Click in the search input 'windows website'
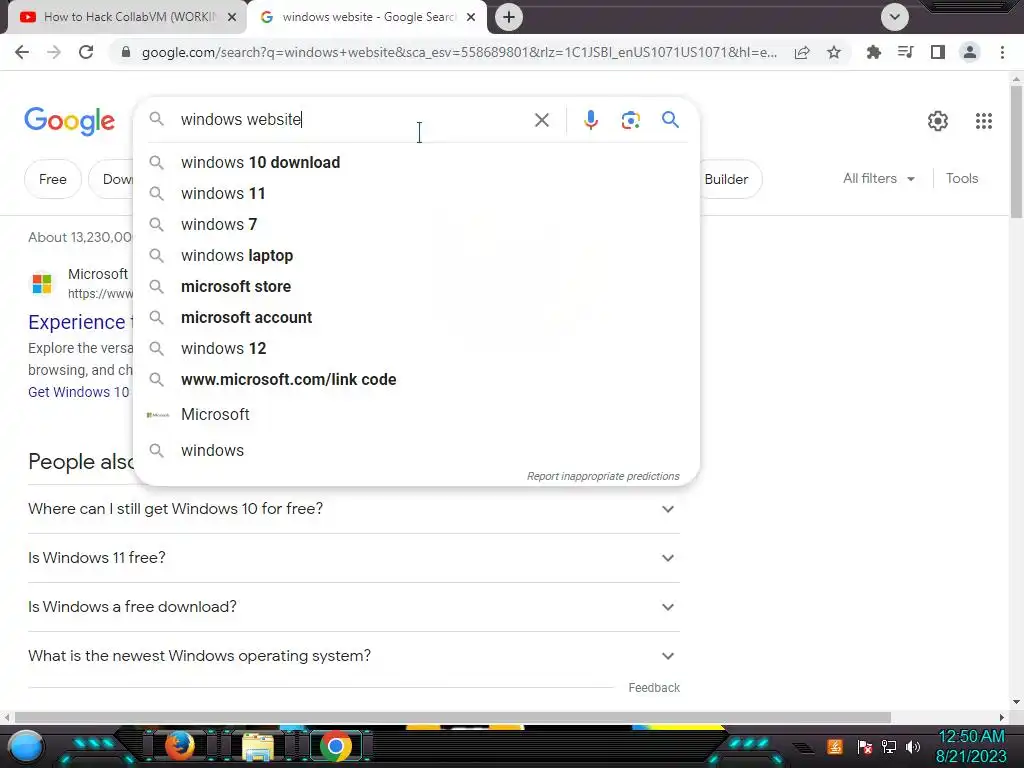The image size is (1024, 768). (x=353, y=120)
